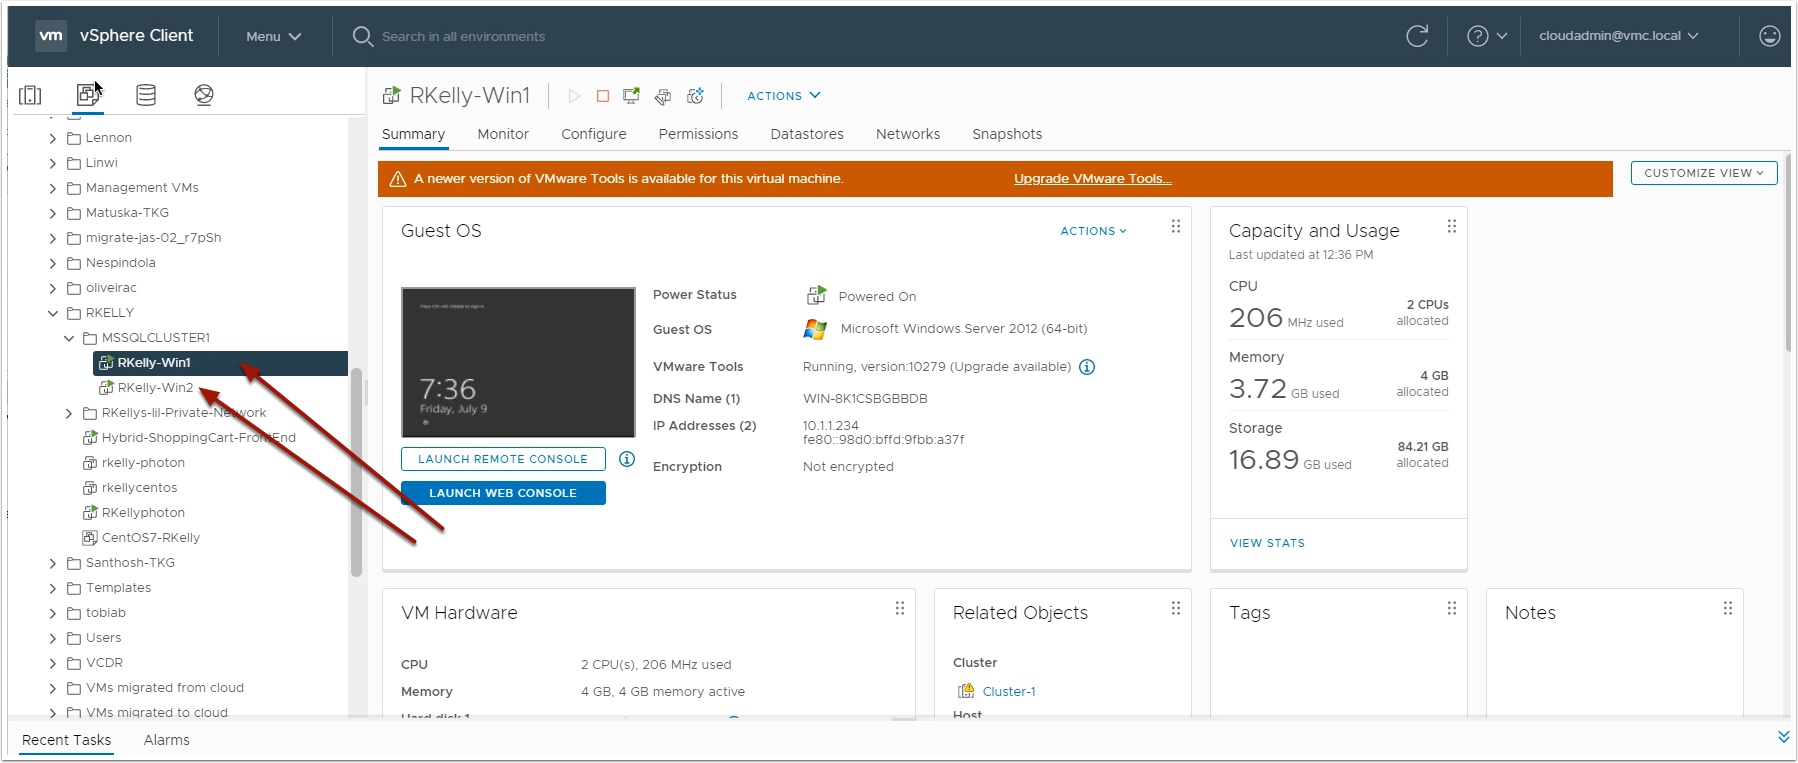Expand RKellys-lil-Private-Network folder
The height and width of the screenshot is (763, 1798).
(69, 413)
